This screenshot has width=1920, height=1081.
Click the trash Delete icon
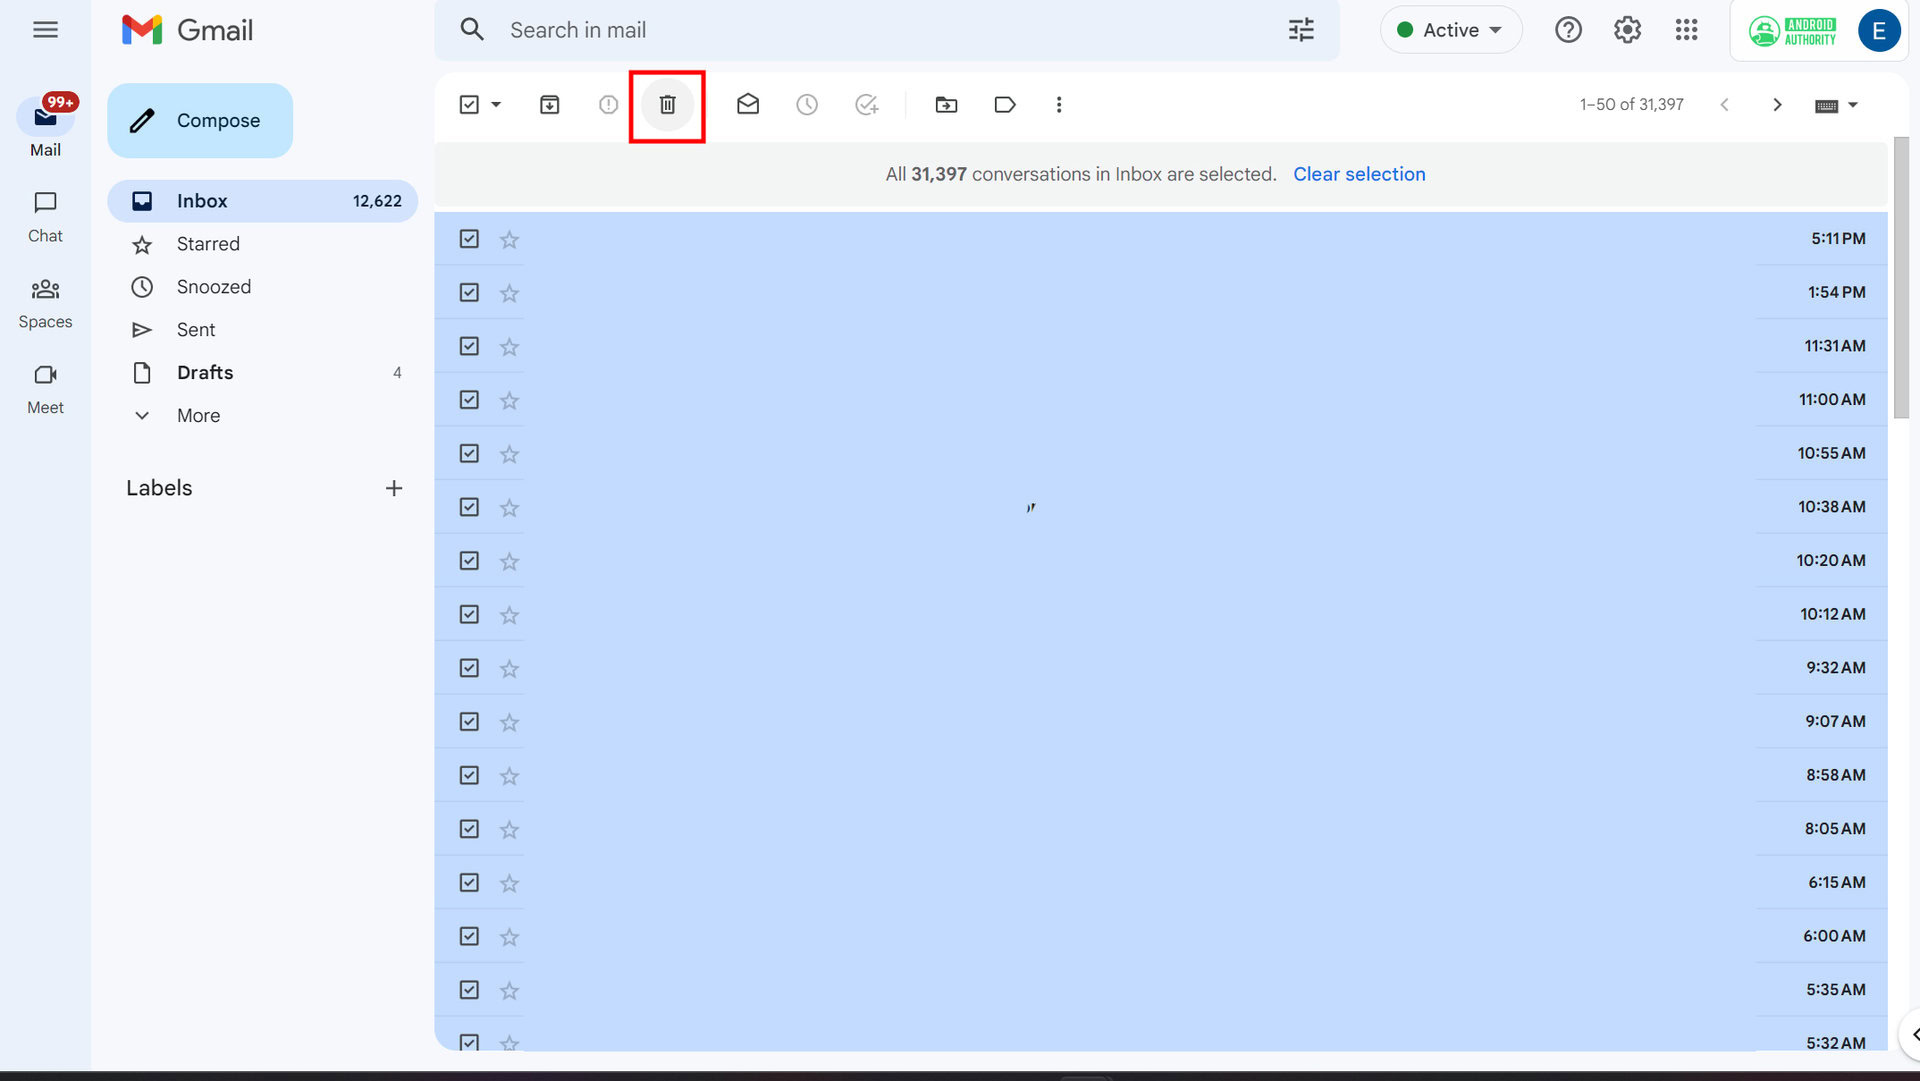click(x=667, y=105)
